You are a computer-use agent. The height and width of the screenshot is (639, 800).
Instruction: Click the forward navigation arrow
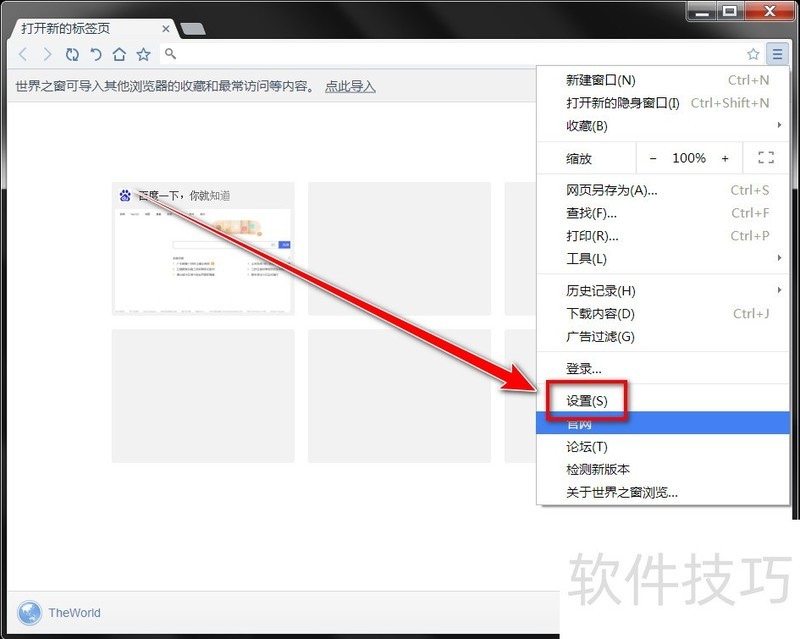coord(47,54)
